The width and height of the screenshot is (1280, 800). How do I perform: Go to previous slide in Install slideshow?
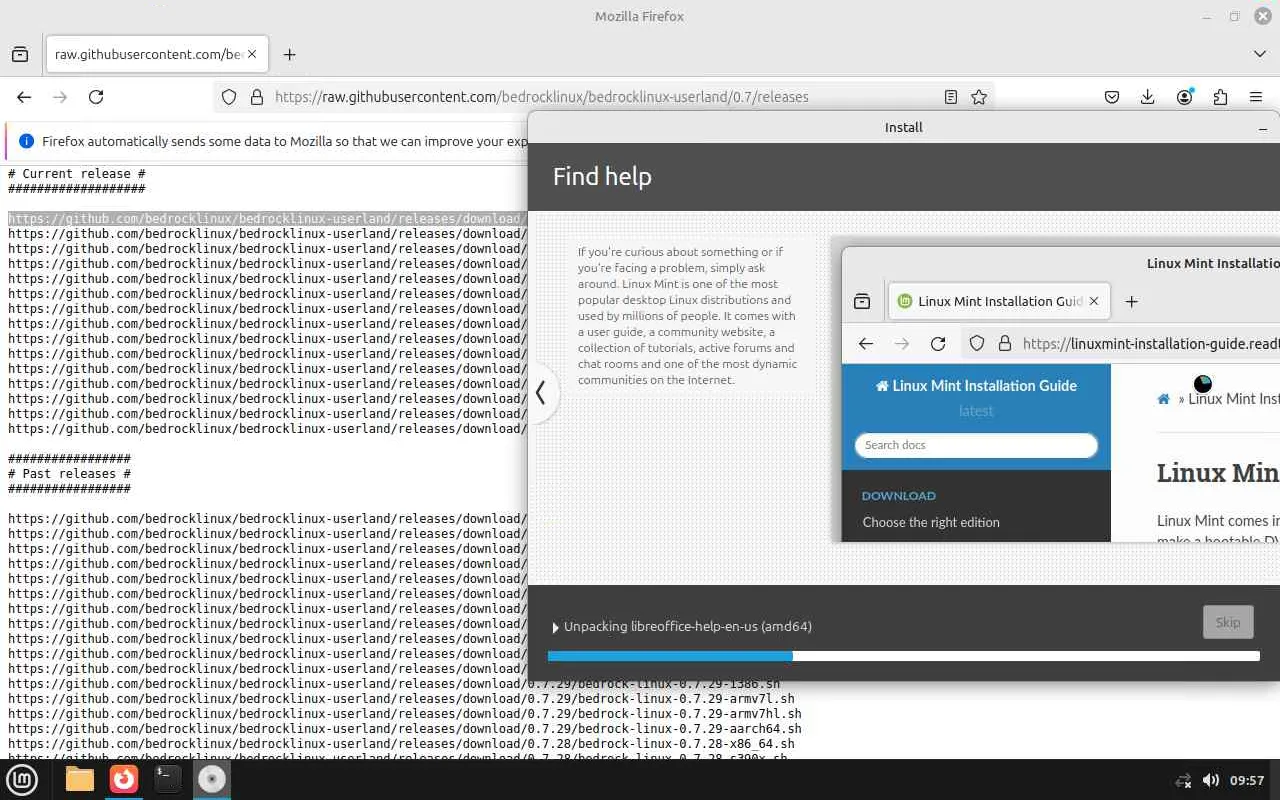tap(540, 393)
